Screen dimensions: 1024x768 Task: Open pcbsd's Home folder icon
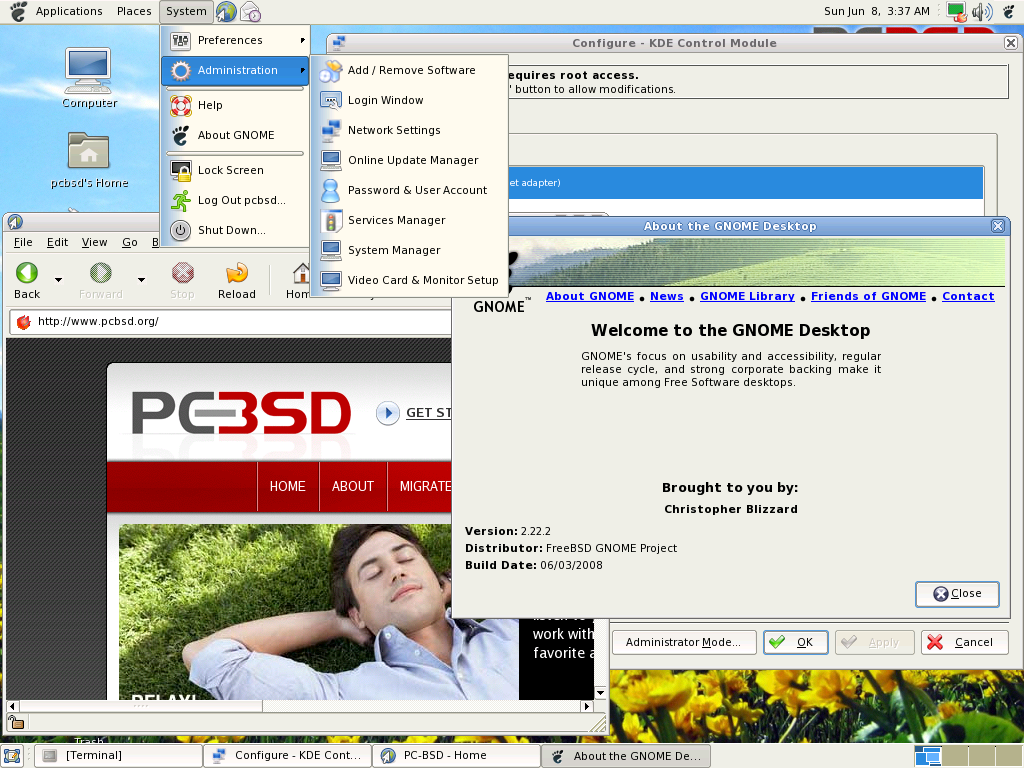click(x=89, y=161)
